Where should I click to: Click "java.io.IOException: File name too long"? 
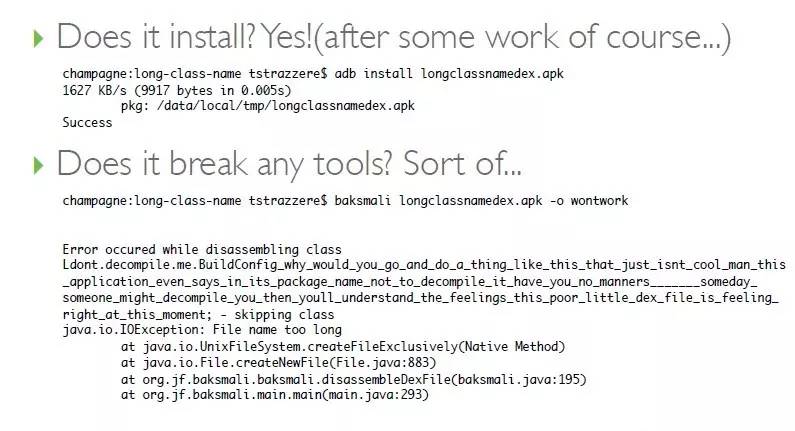(x=201, y=329)
